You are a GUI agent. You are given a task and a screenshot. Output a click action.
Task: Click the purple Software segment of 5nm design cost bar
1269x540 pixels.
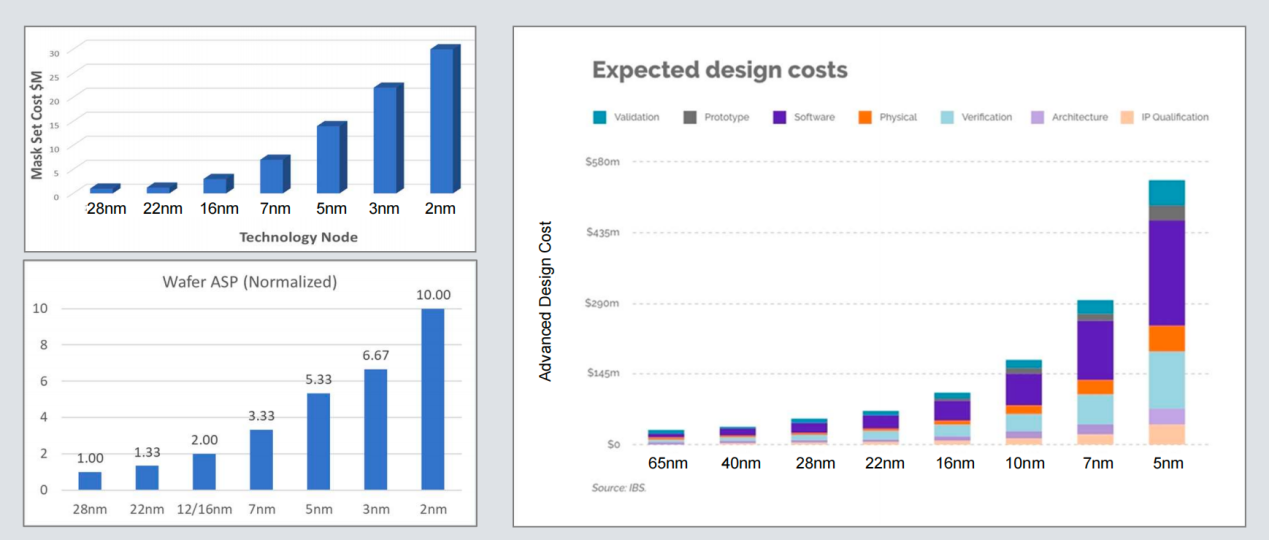[x=1166, y=273]
